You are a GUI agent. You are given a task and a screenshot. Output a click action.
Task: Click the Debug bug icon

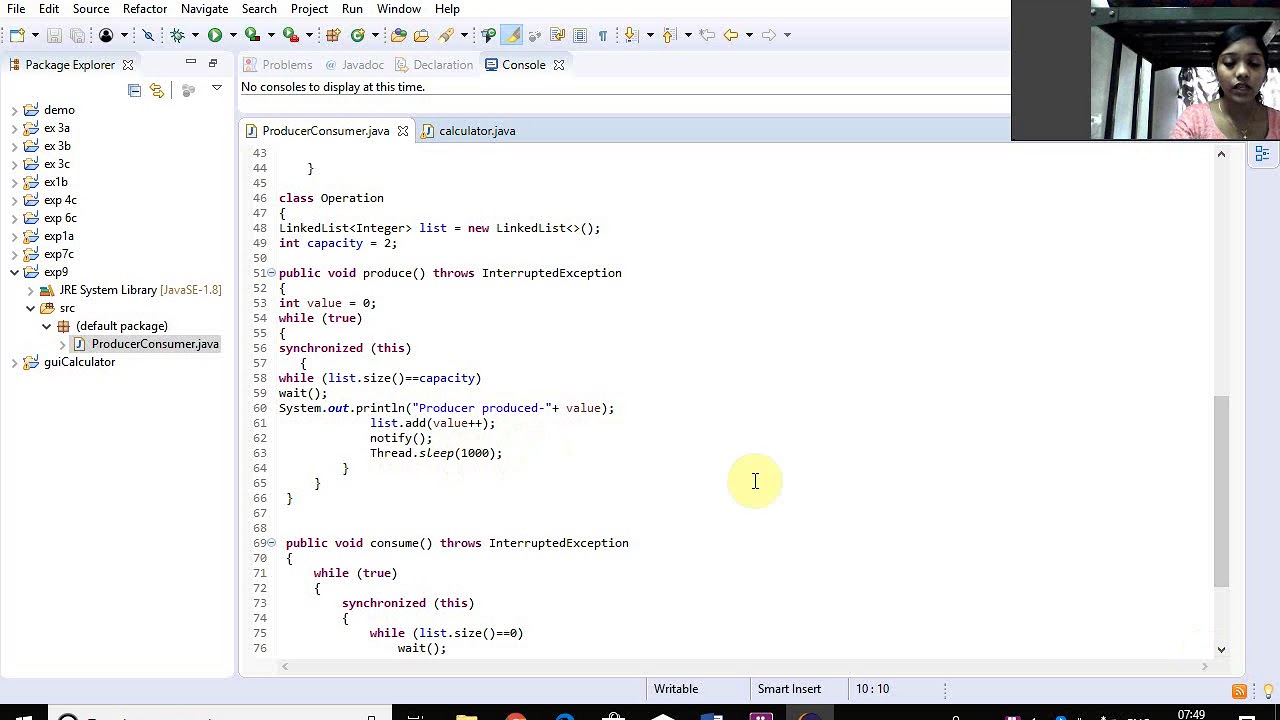tap(177, 35)
